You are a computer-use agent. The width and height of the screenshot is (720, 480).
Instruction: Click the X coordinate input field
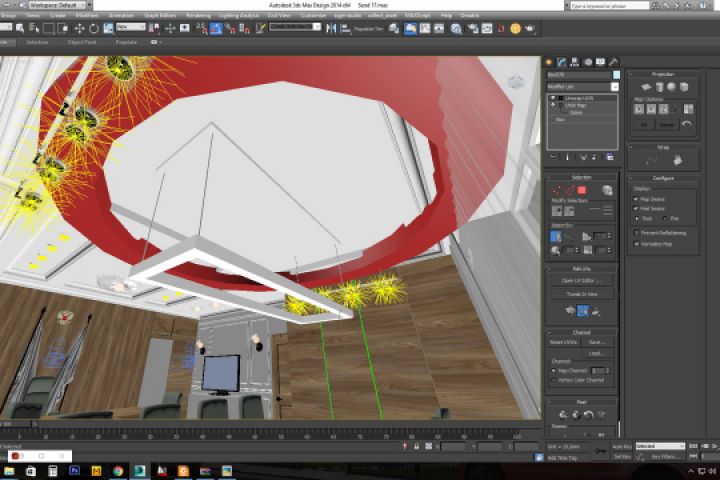coord(453,446)
